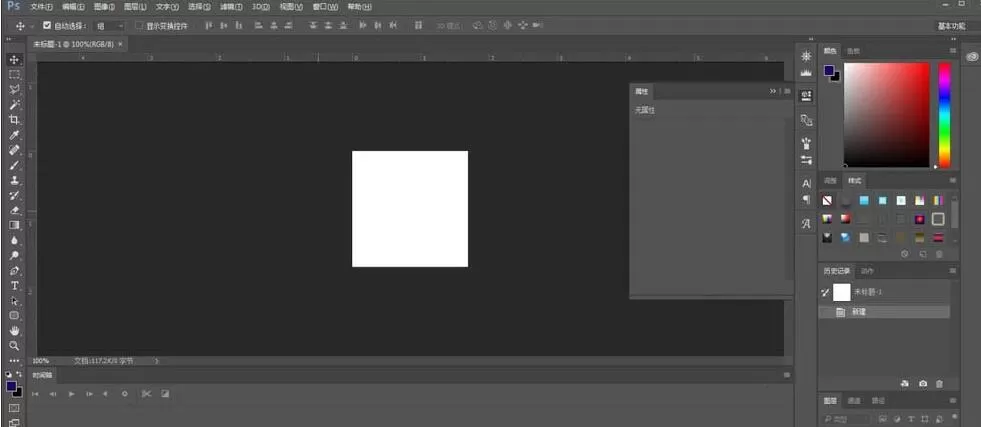The image size is (981, 427).
Task: Switch to the 通道 (Channels) tab
Action: [854, 401]
